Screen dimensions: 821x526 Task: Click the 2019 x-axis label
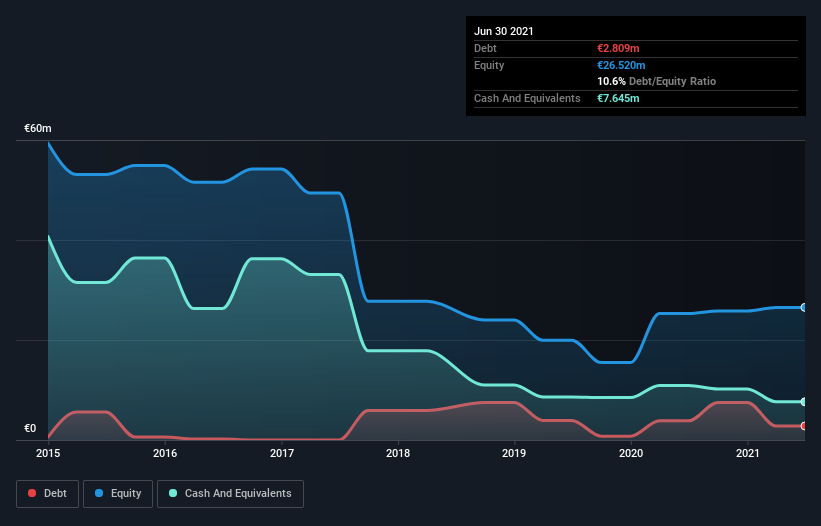[514, 453]
